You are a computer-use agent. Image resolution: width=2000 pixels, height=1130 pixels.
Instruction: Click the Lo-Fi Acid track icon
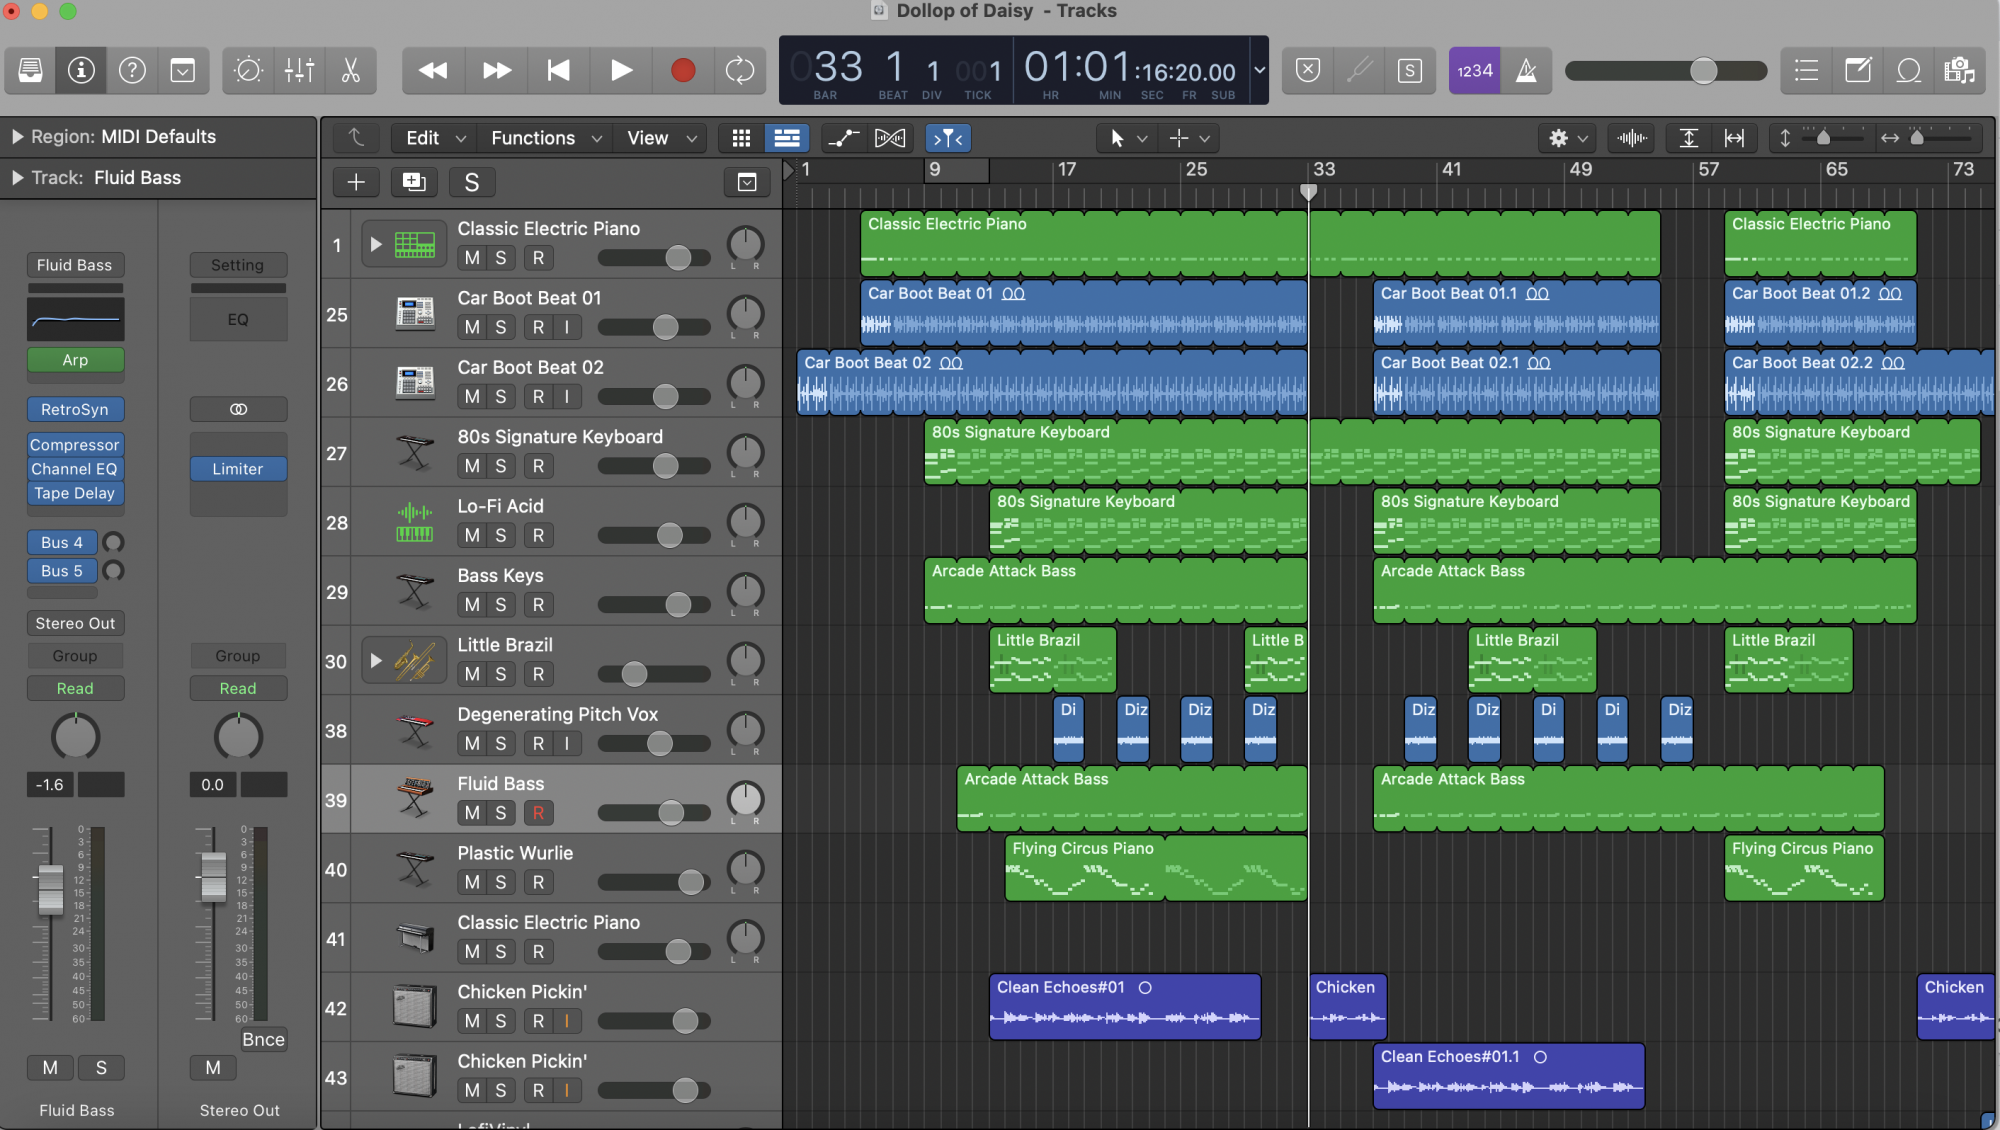point(414,522)
